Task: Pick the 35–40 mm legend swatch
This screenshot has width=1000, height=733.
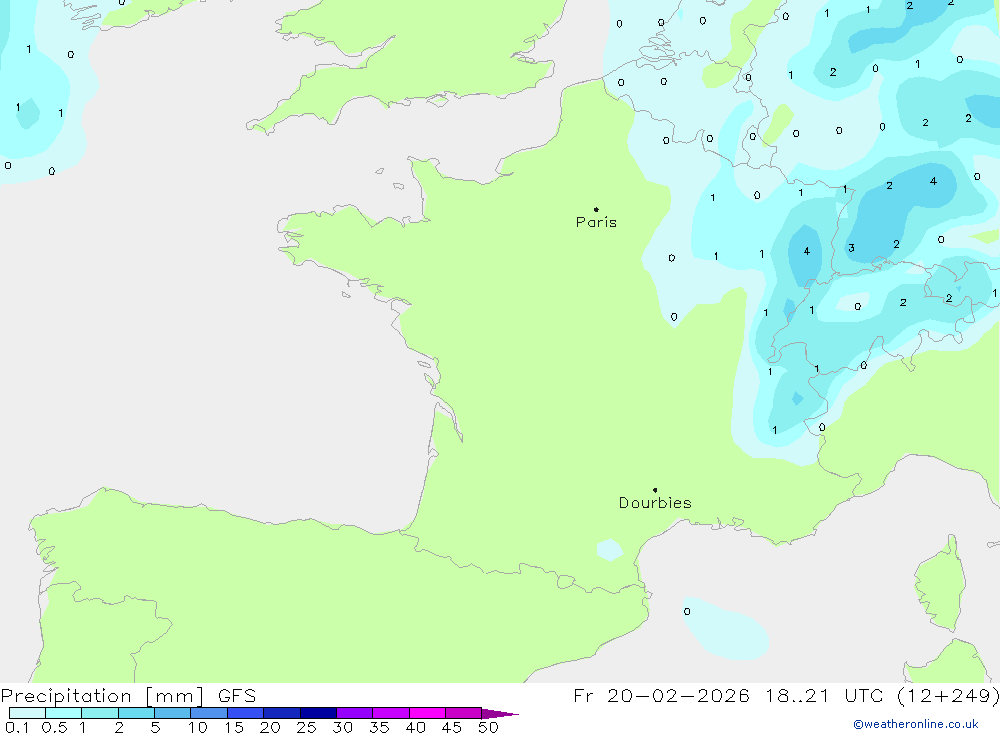Action: pos(391,713)
